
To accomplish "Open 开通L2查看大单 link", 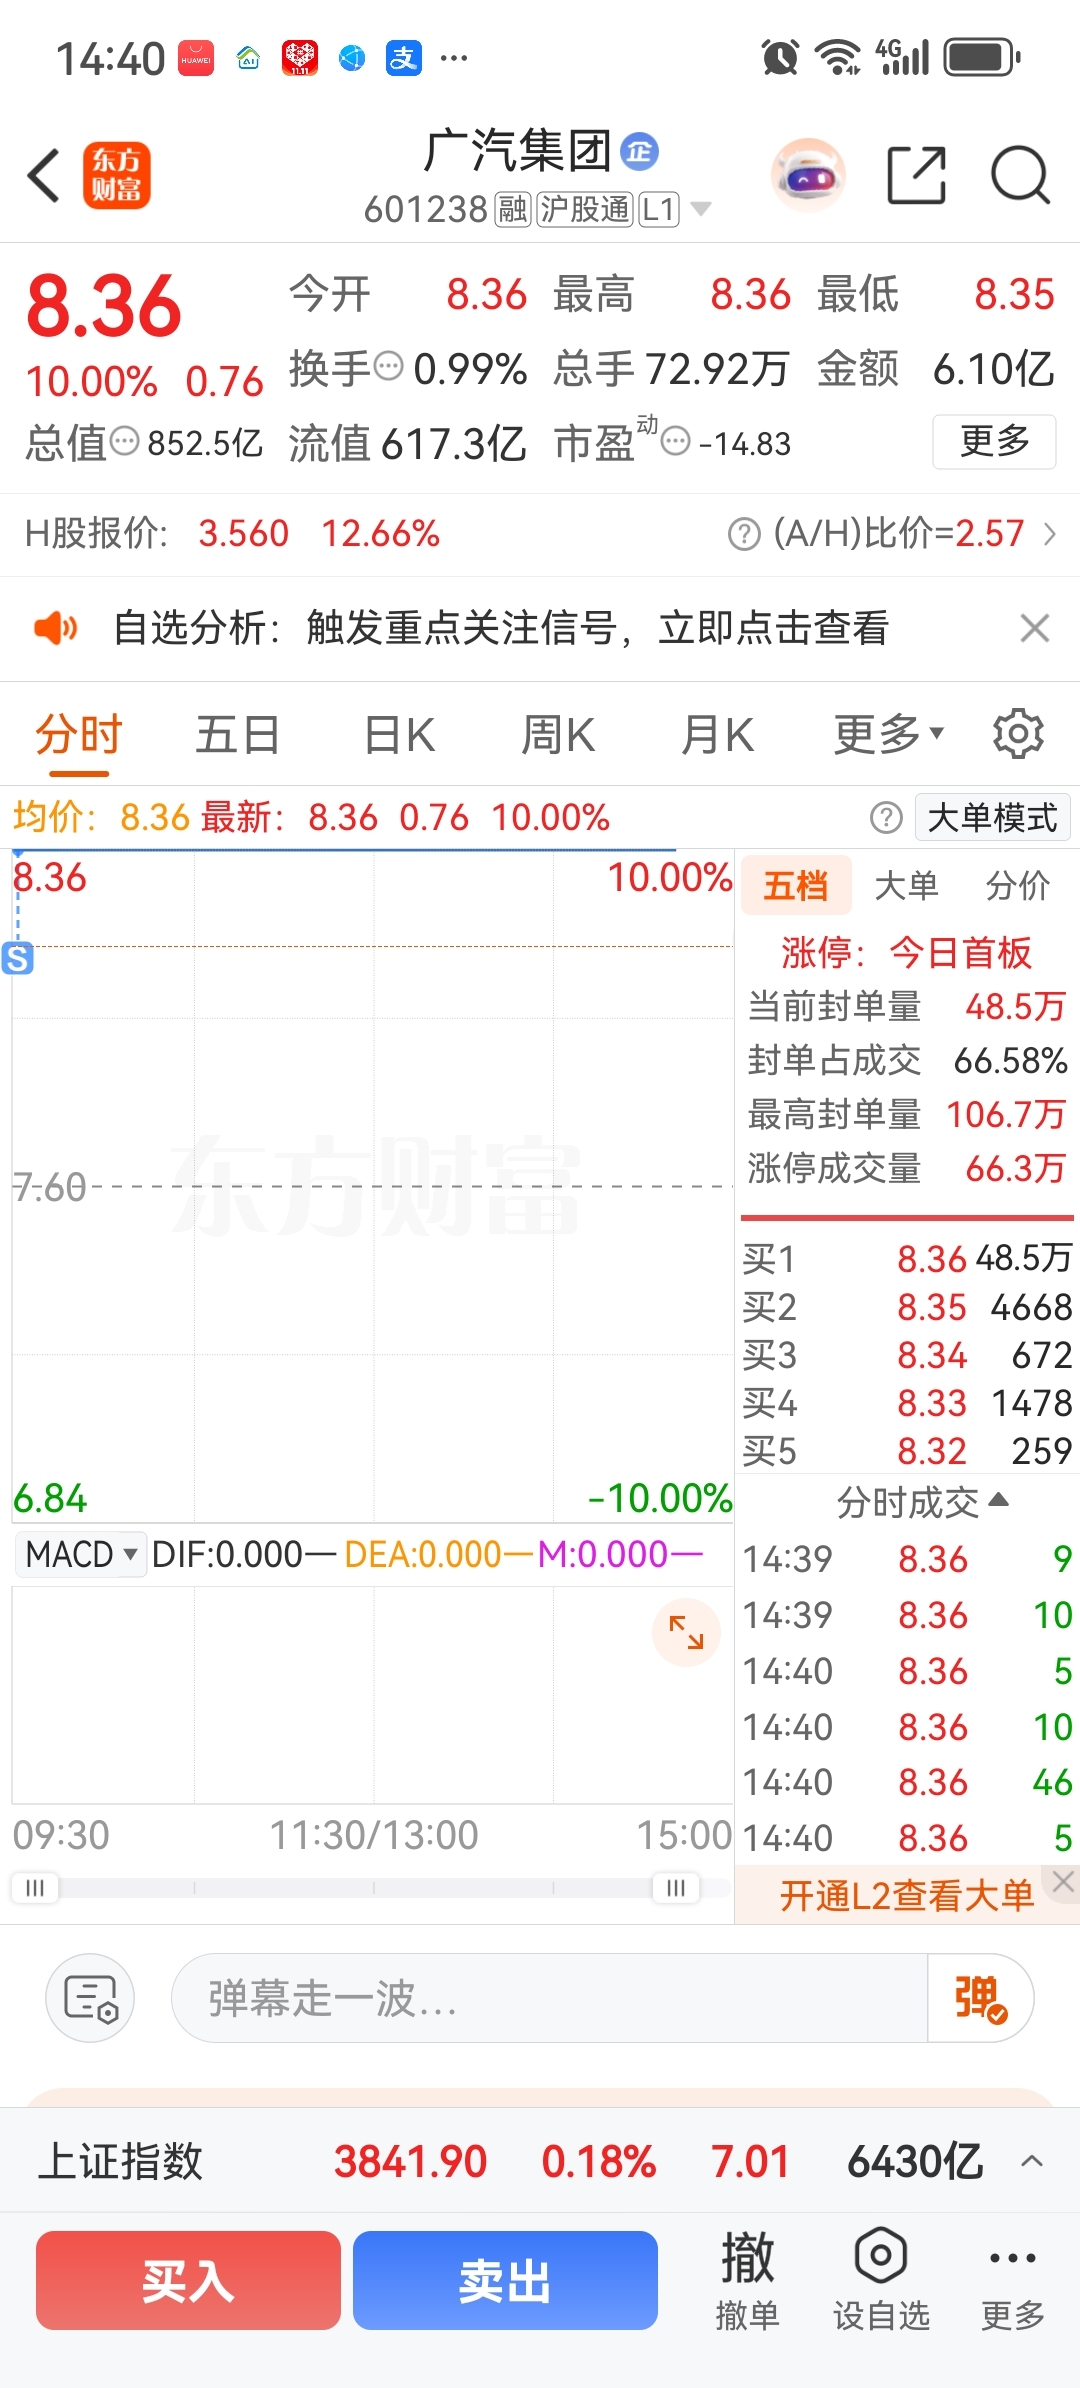I will (x=907, y=1896).
